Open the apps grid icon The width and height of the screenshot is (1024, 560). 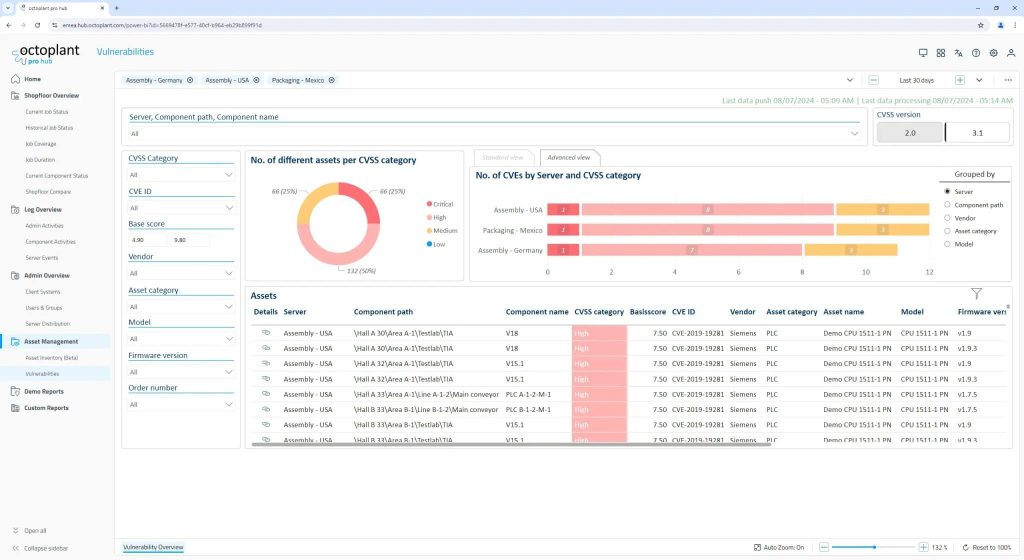click(941, 53)
